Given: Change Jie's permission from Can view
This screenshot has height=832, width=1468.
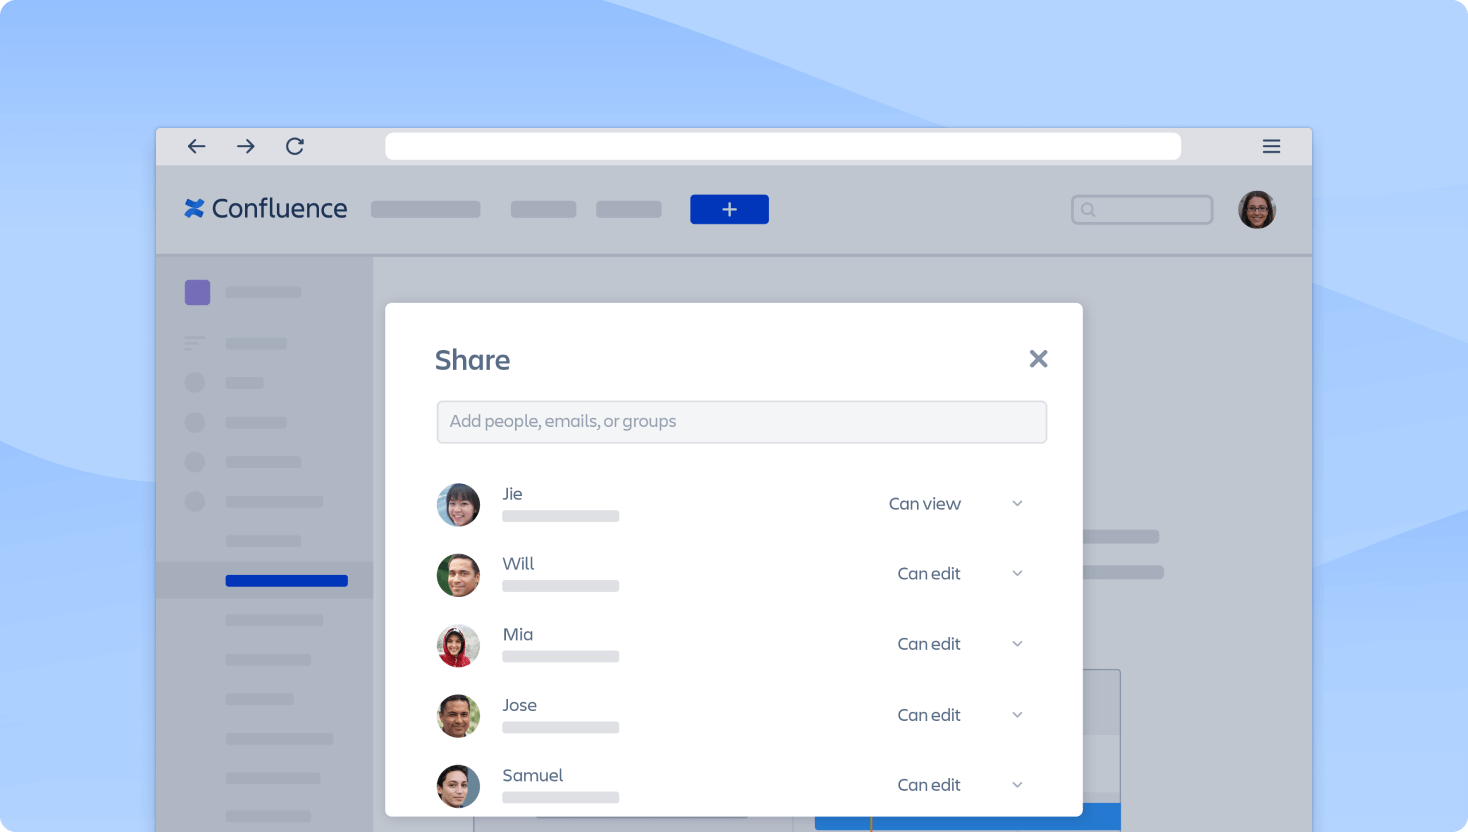Looking at the screenshot, I should (1017, 503).
